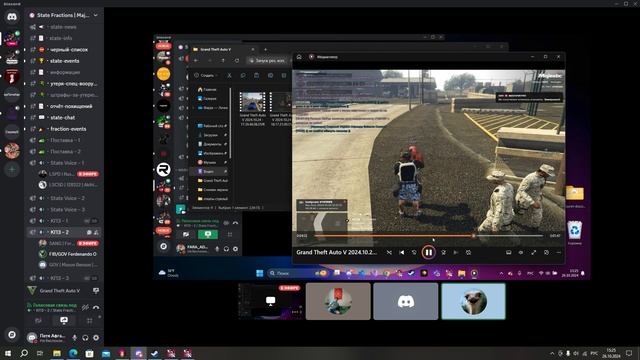Join the КПЗ - 1 voice channel

(63, 221)
